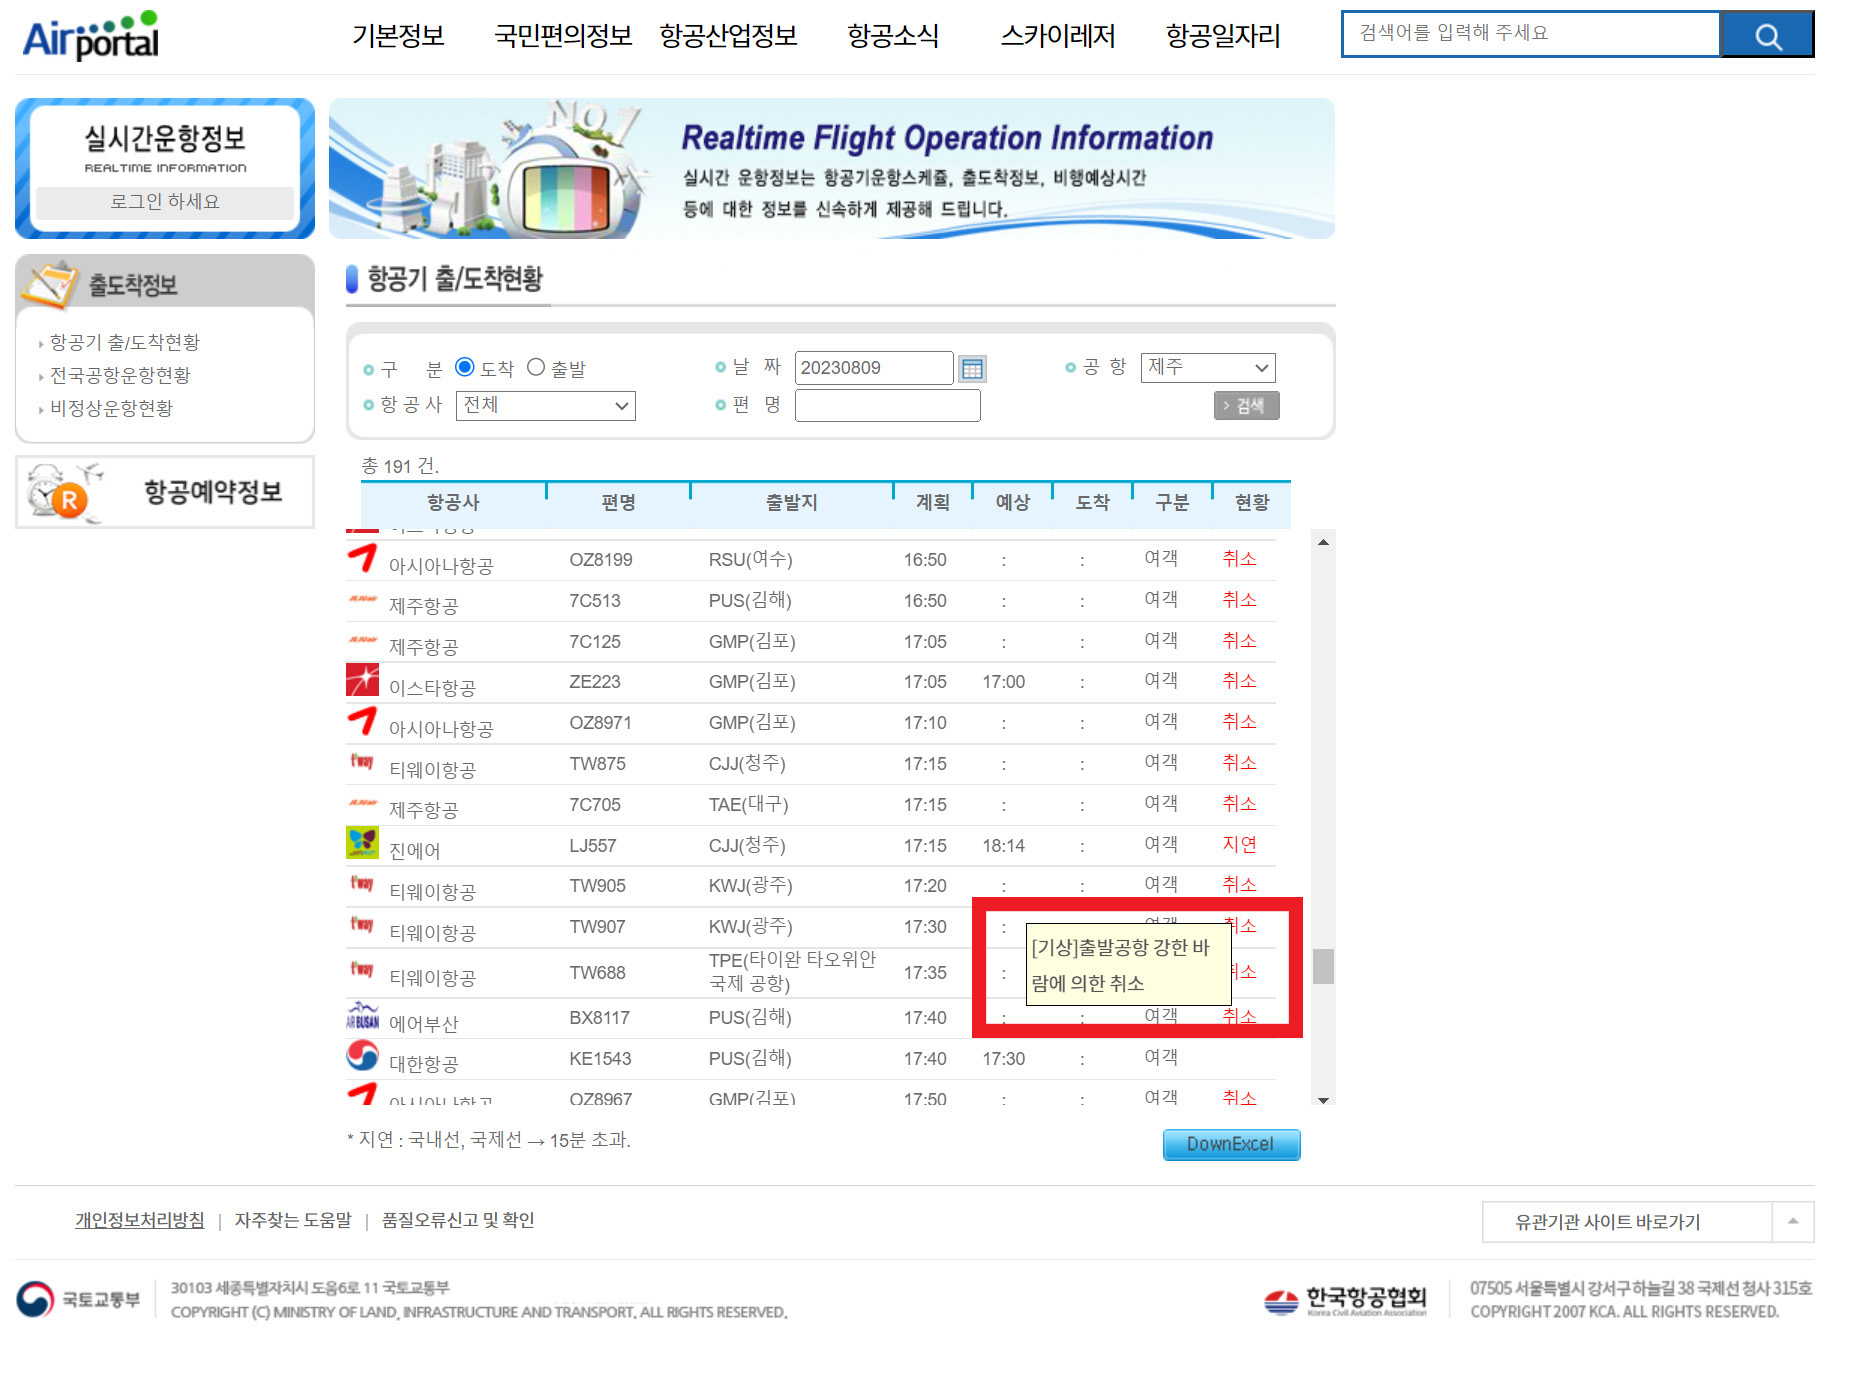
Task: Click Korean Air logo in KE1543 row
Action: (x=362, y=1056)
